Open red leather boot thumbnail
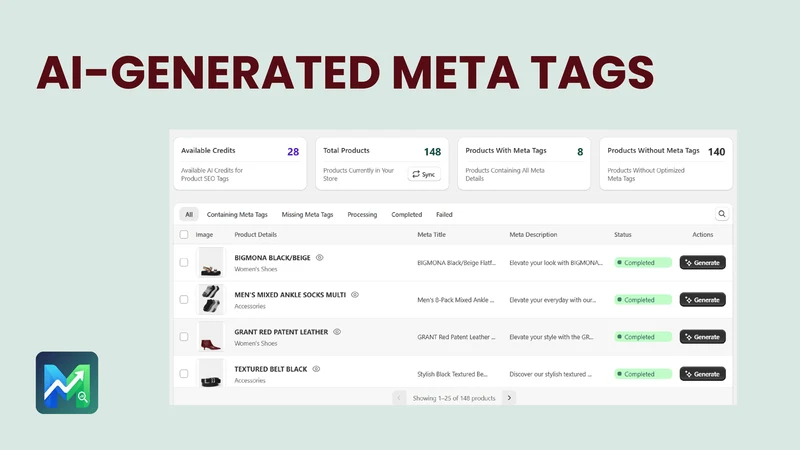The width and height of the screenshot is (800, 450). pos(211,337)
